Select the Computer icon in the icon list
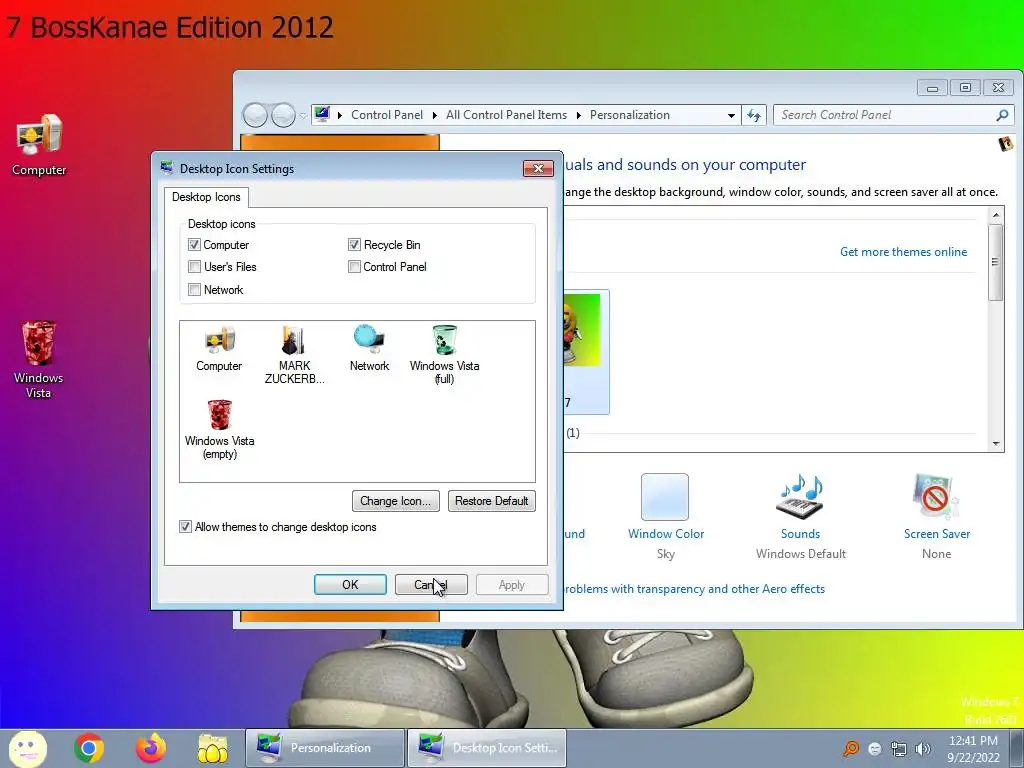 [x=219, y=349]
